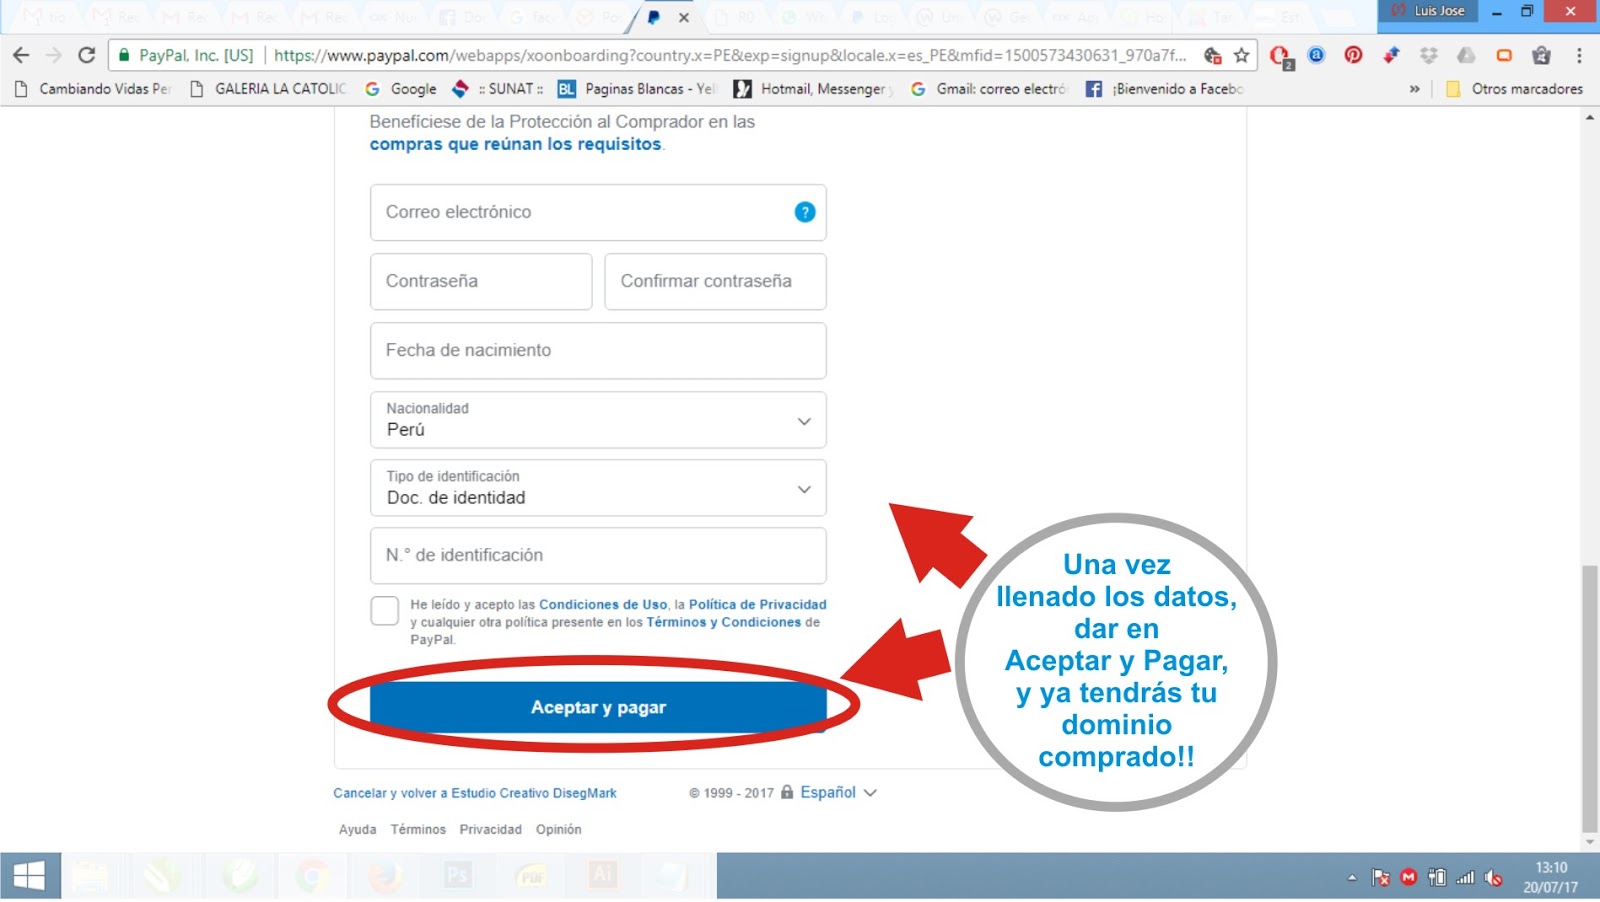Screen dimensions: 1600x902
Task: Open the Español language selector
Action: point(830,792)
